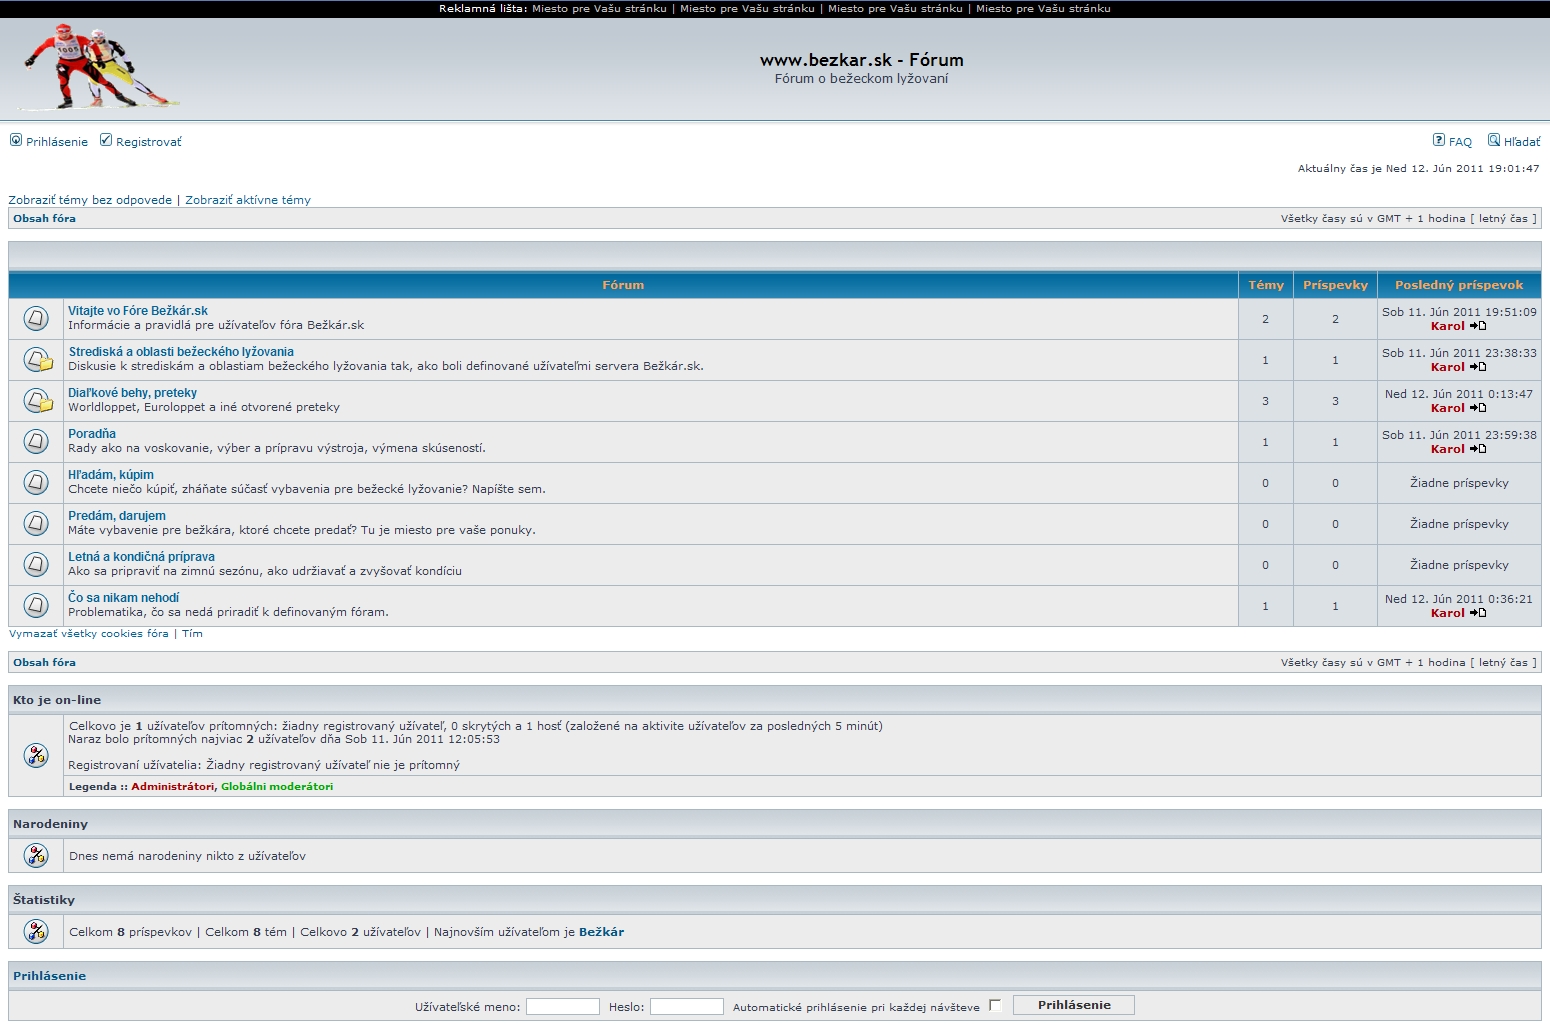Viewport: 1550px width, 1024px height.
Task: Enable automatic login on each visit checkbox
Action: pyautogui.click(x=995, y=1006)
